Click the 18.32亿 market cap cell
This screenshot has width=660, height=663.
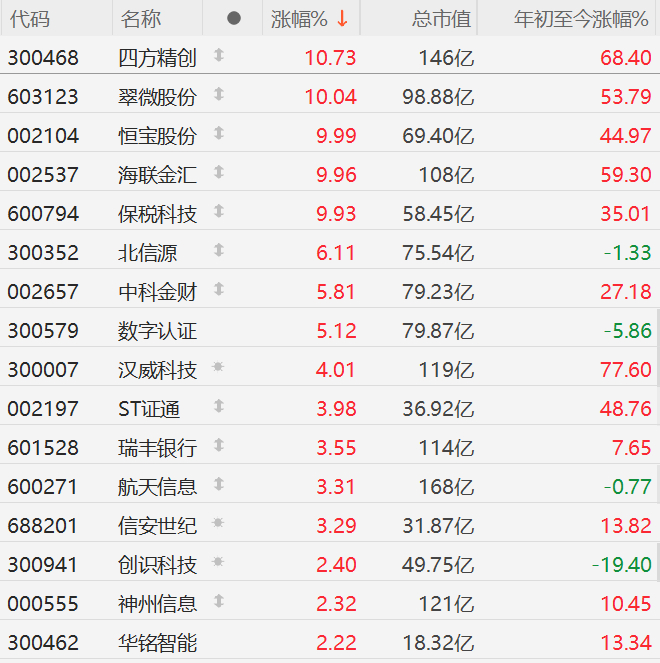438,643
